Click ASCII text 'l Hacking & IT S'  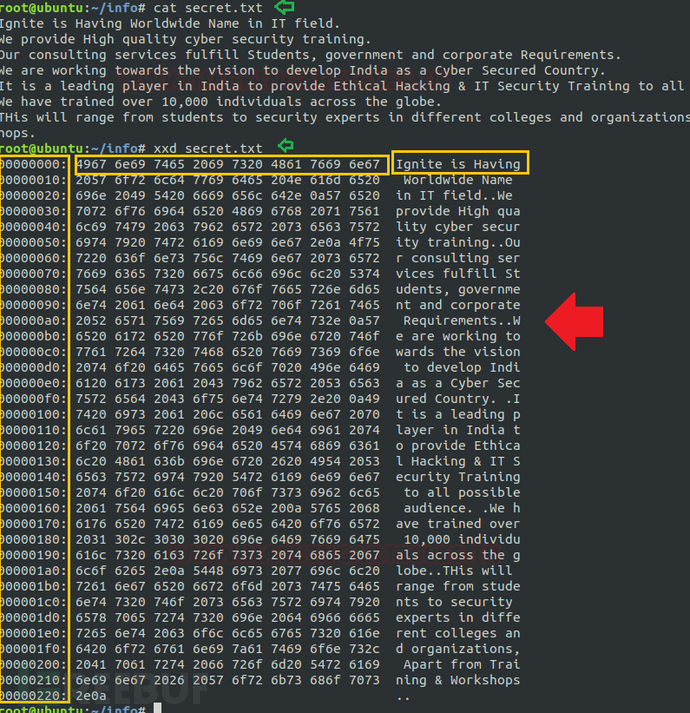coord(458,461)
